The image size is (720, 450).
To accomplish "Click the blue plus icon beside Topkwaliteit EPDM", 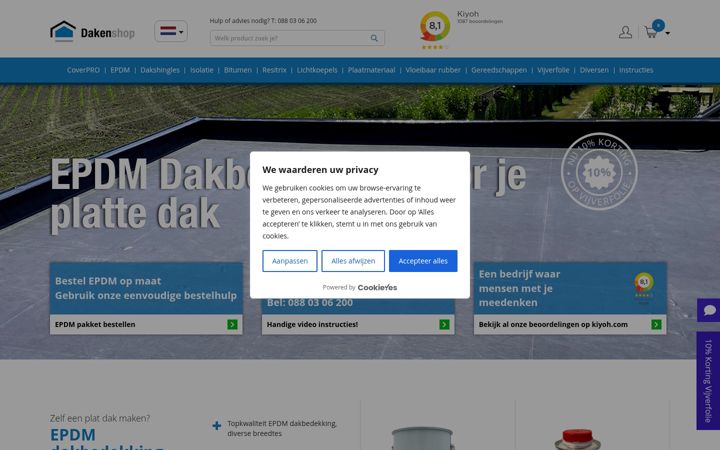I will point(217,426).
